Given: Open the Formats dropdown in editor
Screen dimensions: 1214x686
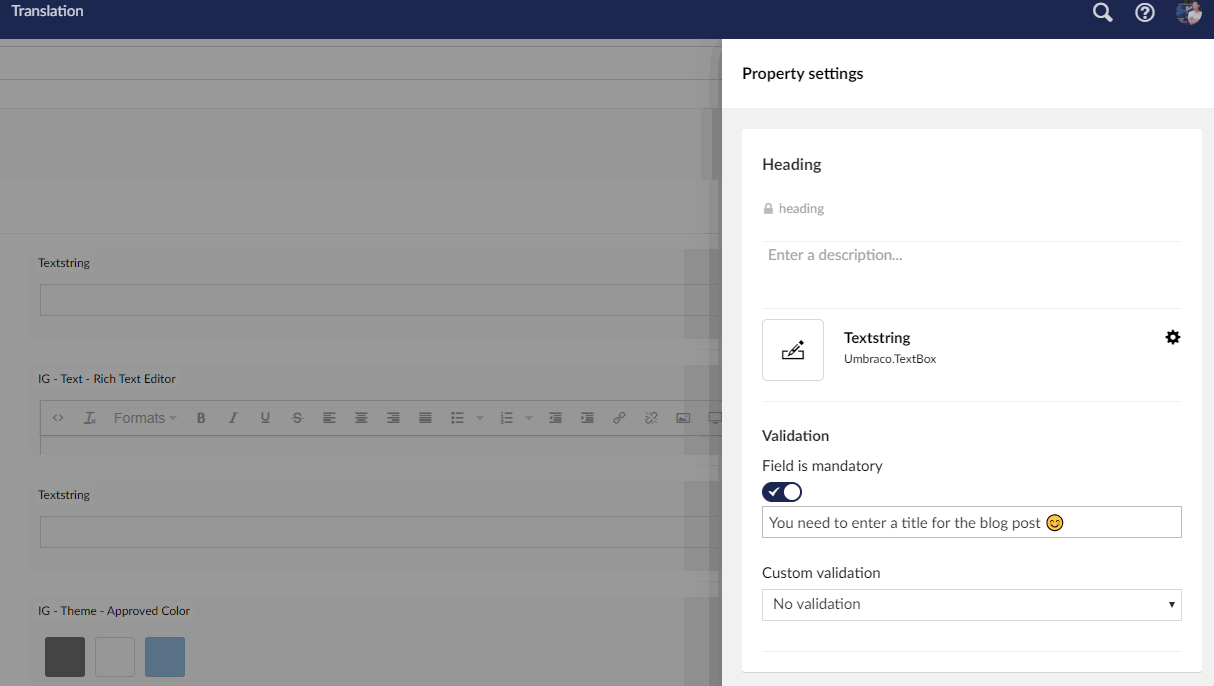Looking at the screenshot, I should pyautogui.click(x=145, y=418).
